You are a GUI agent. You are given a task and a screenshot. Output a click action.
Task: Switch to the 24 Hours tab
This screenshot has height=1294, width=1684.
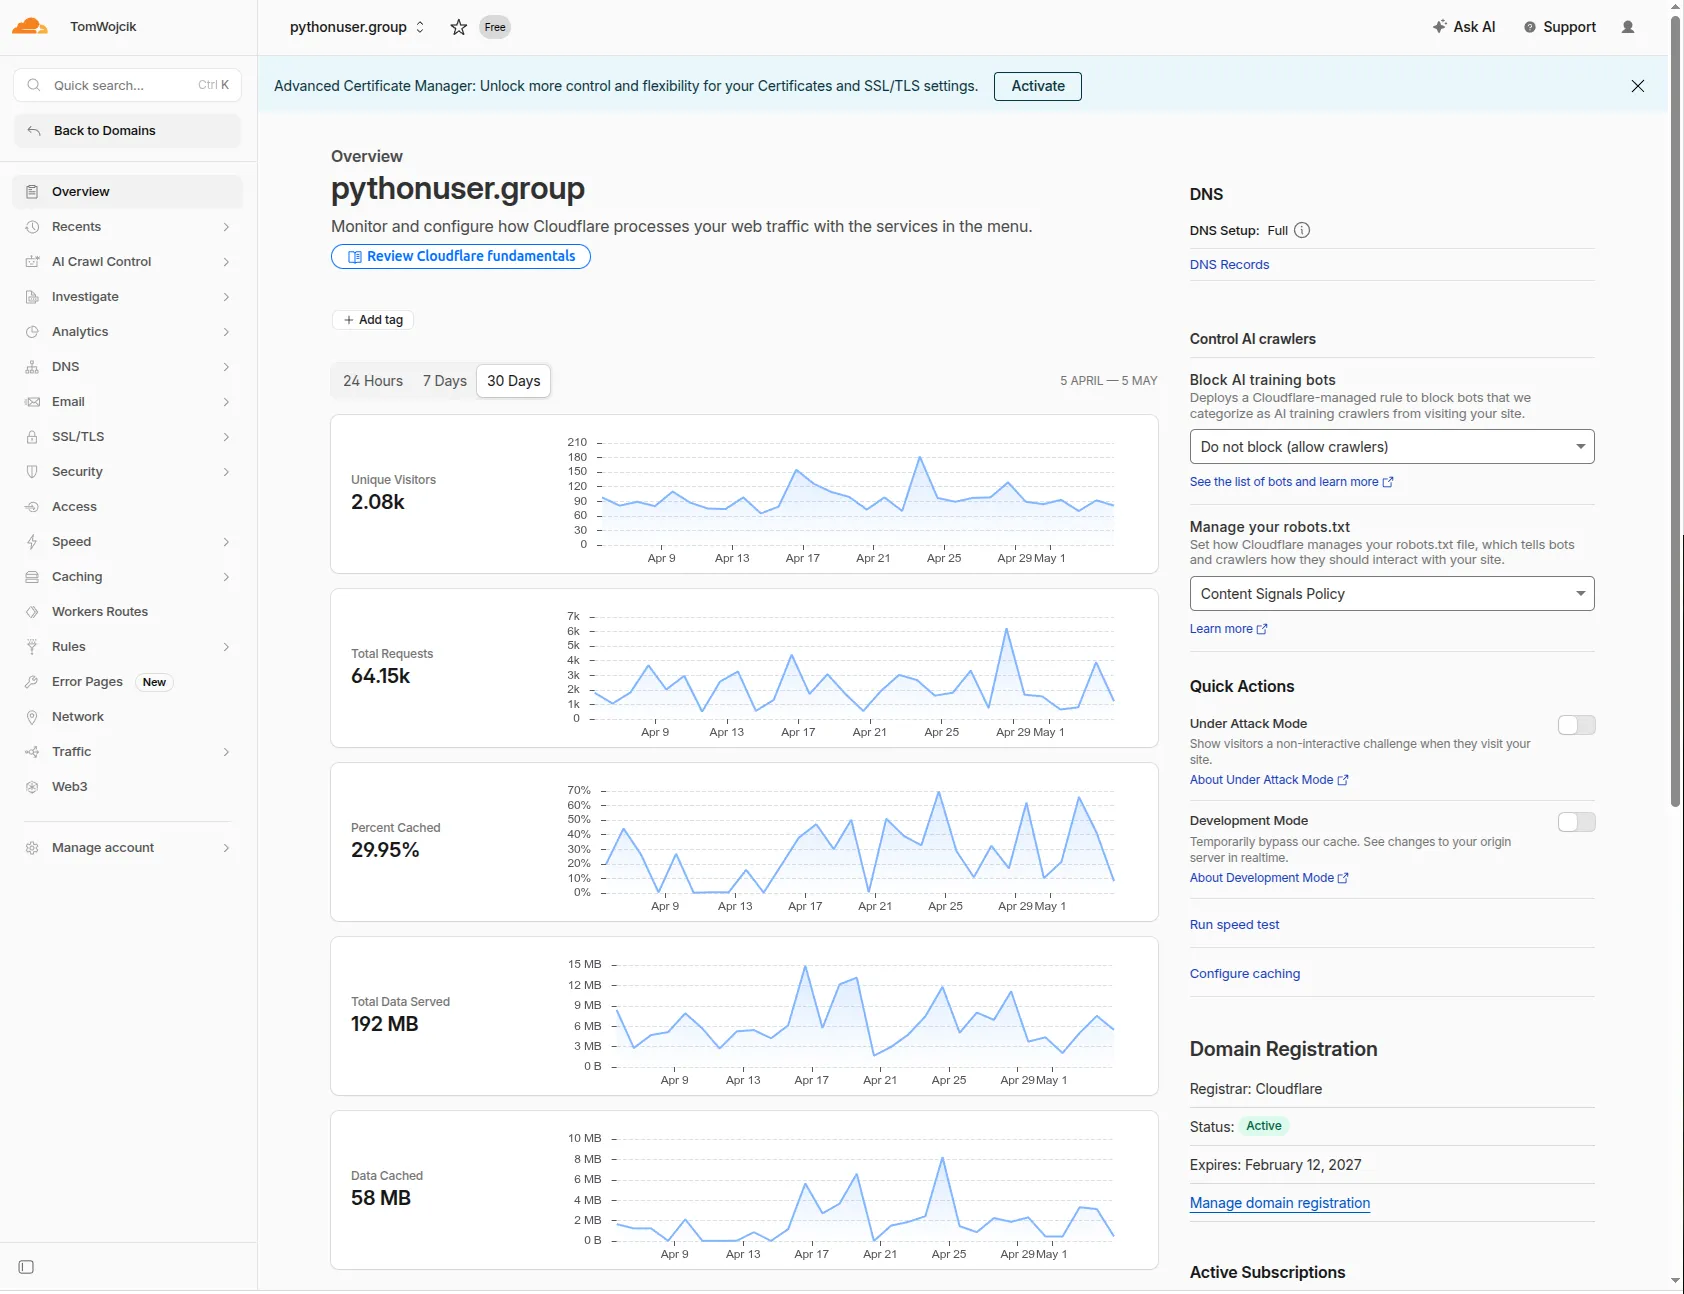tap(373, 381)
